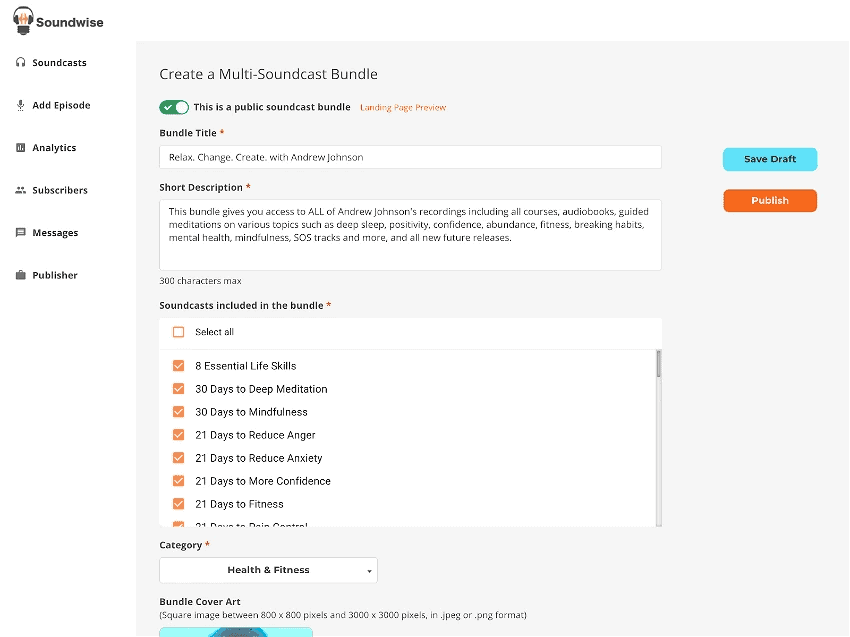850x637 pixels.
Task: Open Analytics via the chart icon
Action: pyautogui.click(x=20, y=148)
